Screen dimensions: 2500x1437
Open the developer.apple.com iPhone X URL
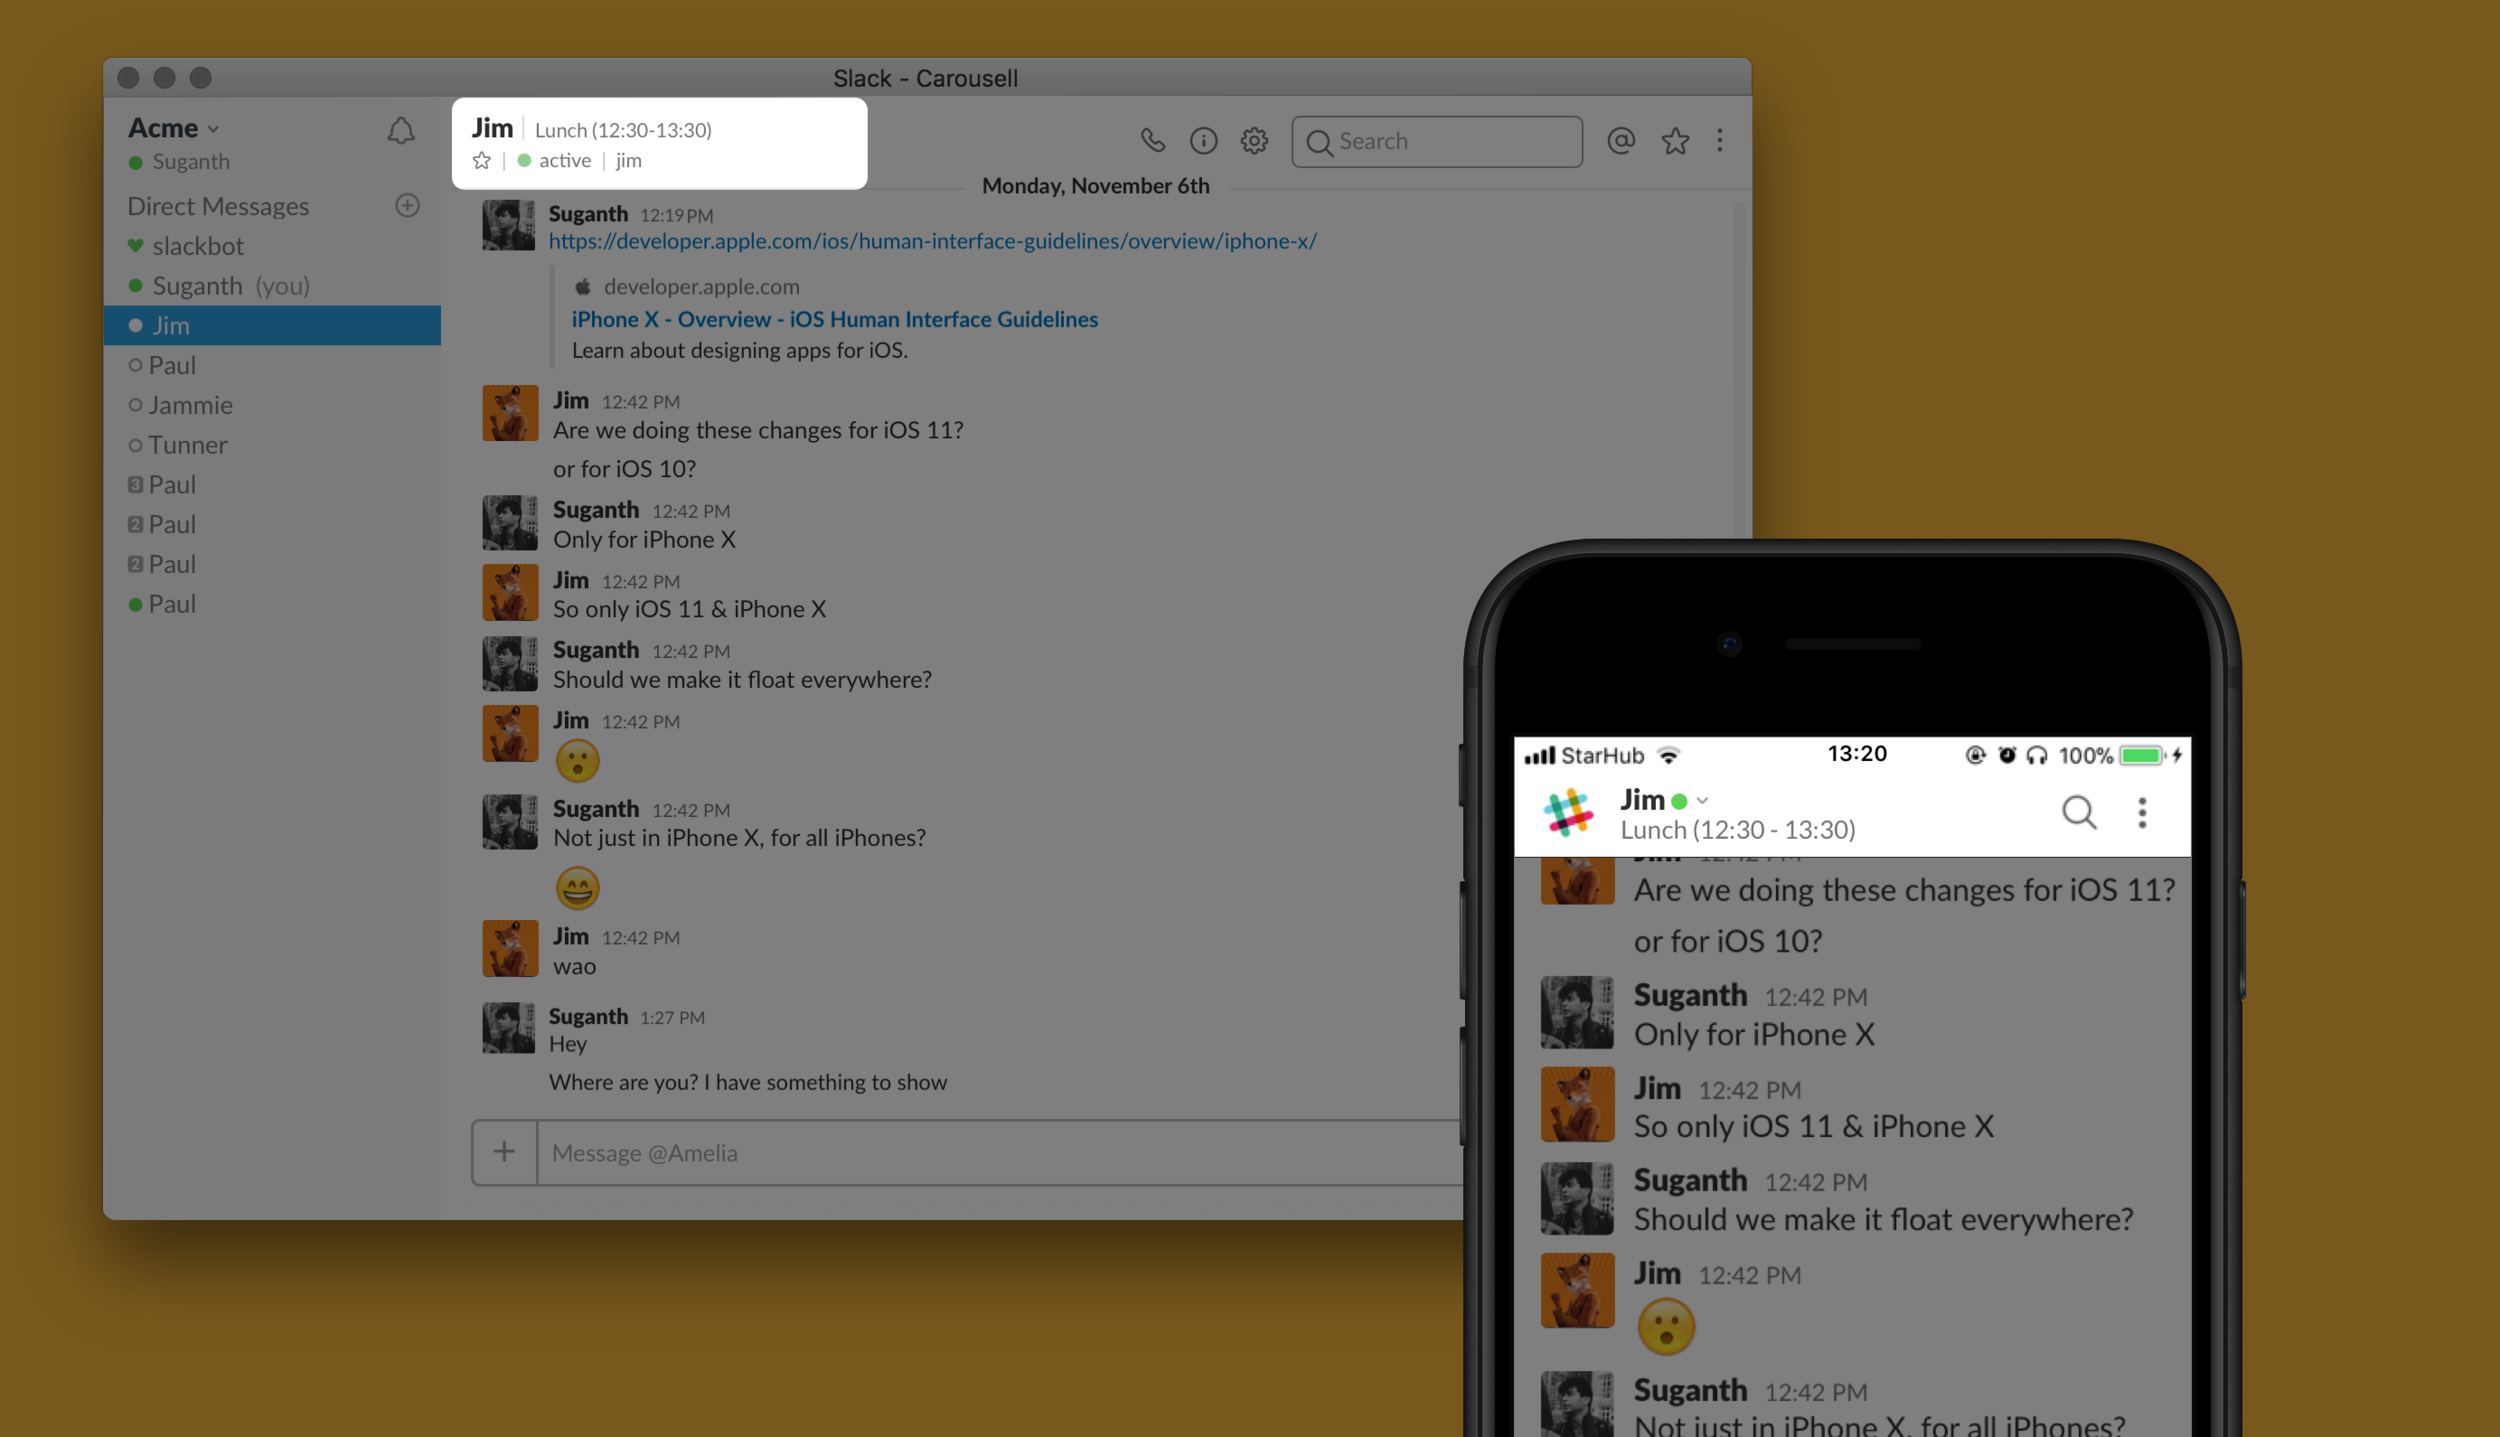coord(932,241)
